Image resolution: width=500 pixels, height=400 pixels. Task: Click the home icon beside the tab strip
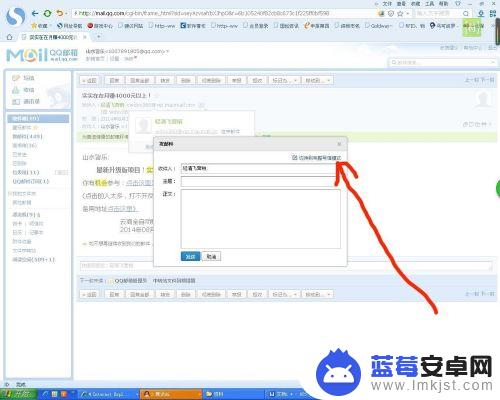pos(10,37)
